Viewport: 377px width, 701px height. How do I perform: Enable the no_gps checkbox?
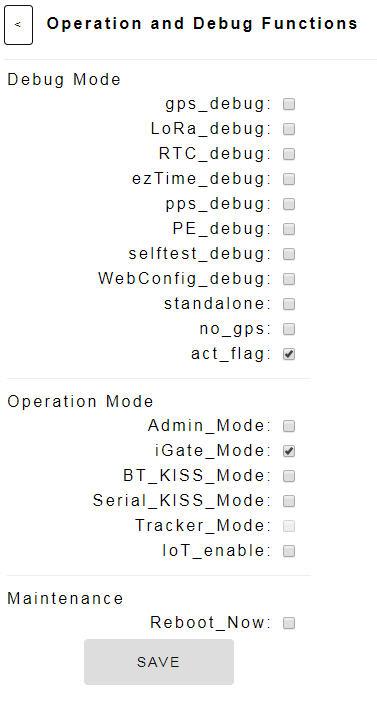(x=289, y=329)
